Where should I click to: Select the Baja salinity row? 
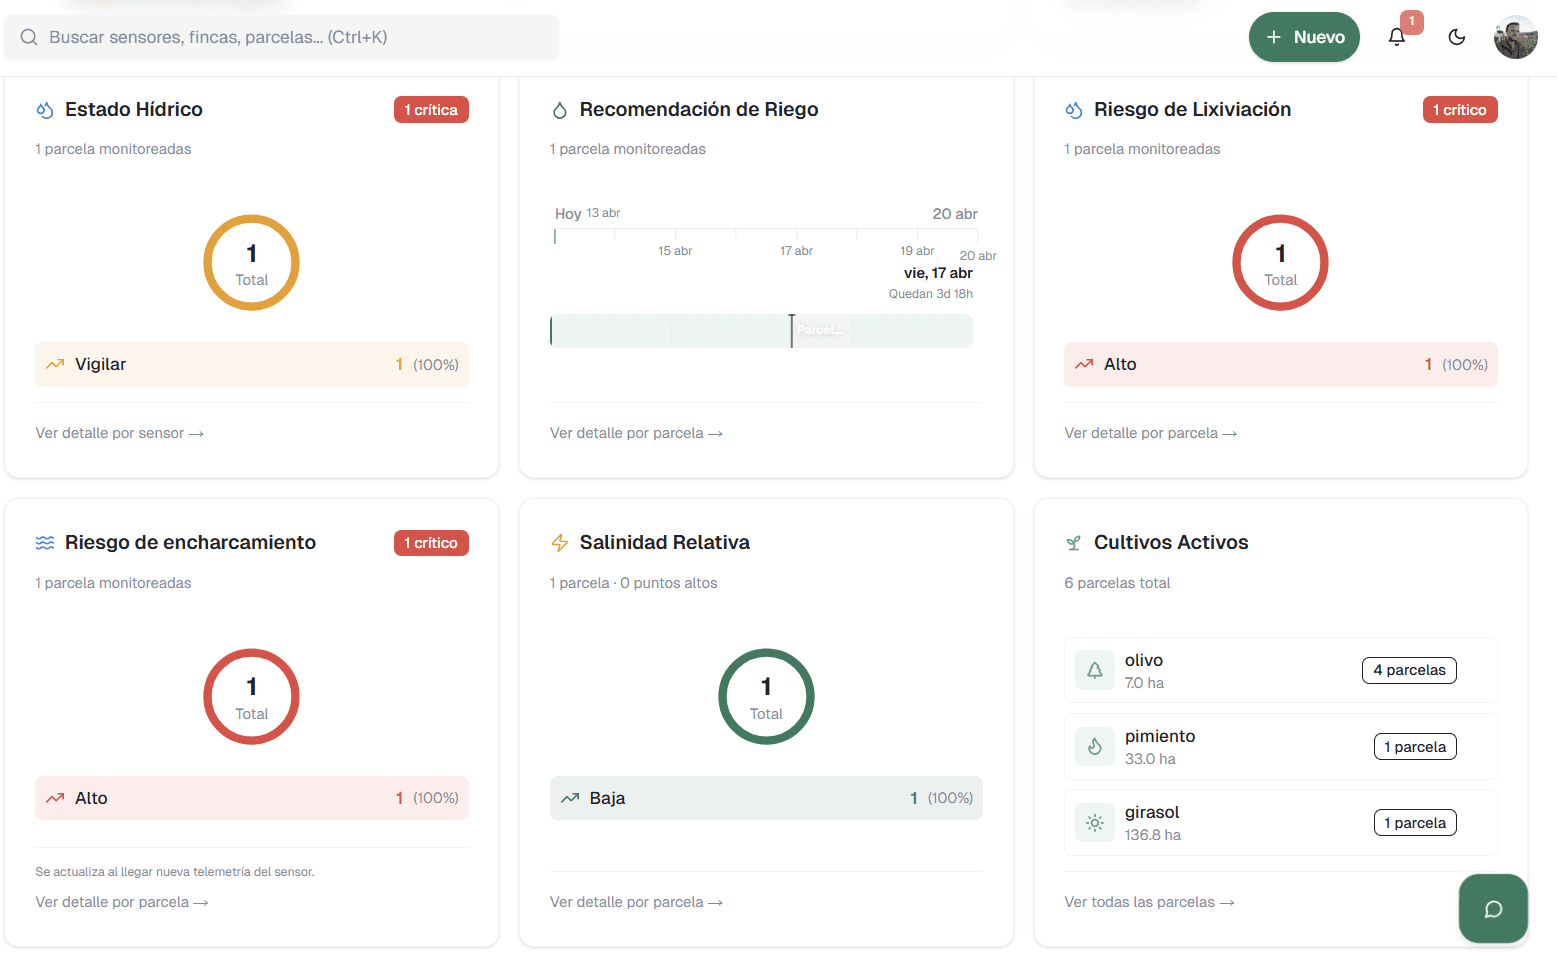tap(766, 798)
